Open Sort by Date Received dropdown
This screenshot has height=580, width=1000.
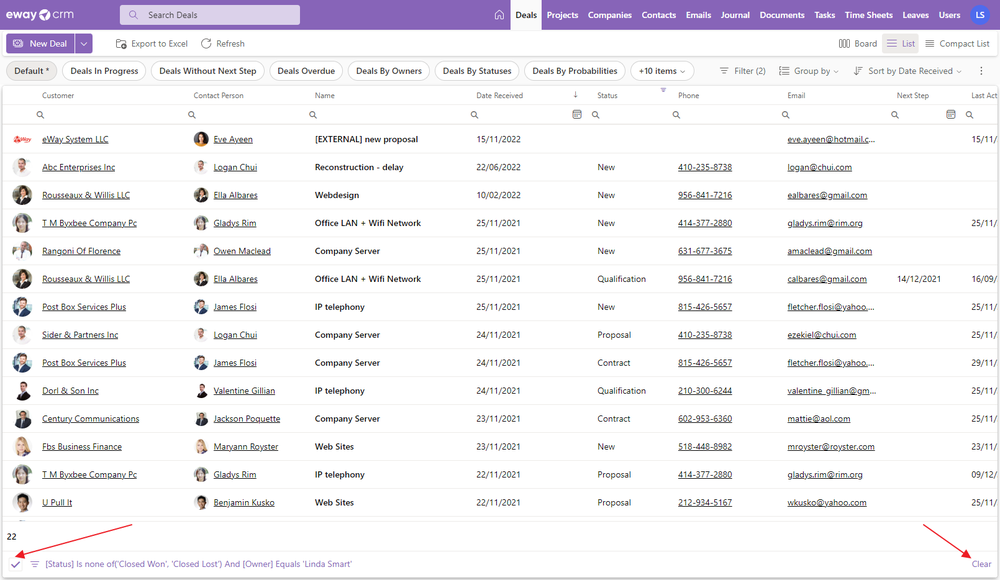pyautogui.click(x=908, y=71)
